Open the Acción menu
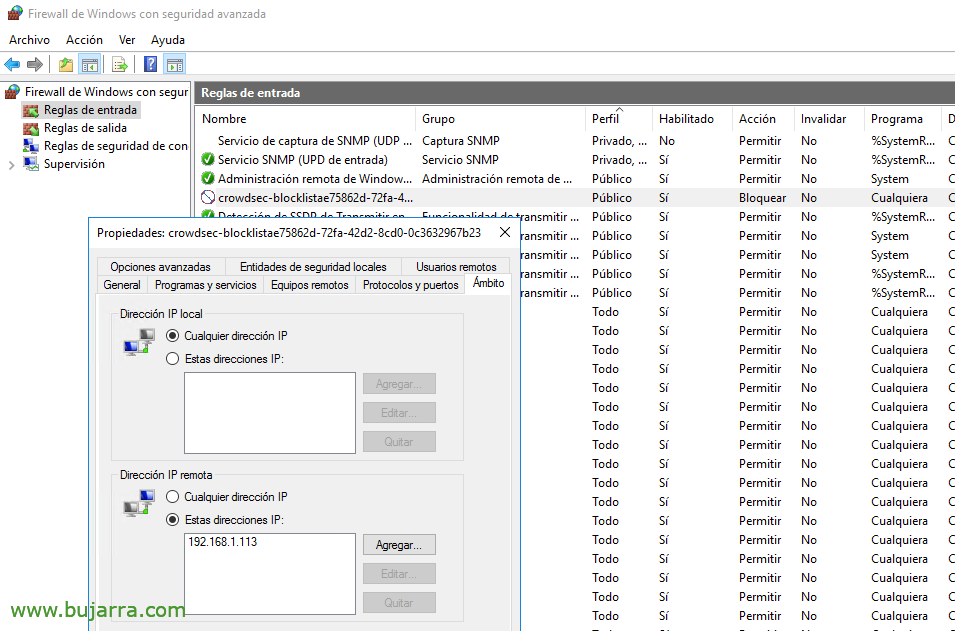Screen dimensions: 955x631 (84, 40)
